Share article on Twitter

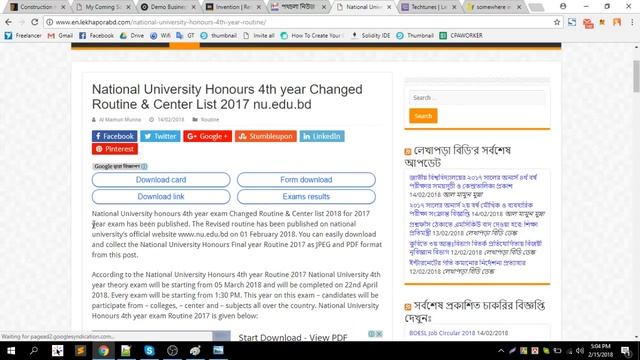(x=160, y=136)
